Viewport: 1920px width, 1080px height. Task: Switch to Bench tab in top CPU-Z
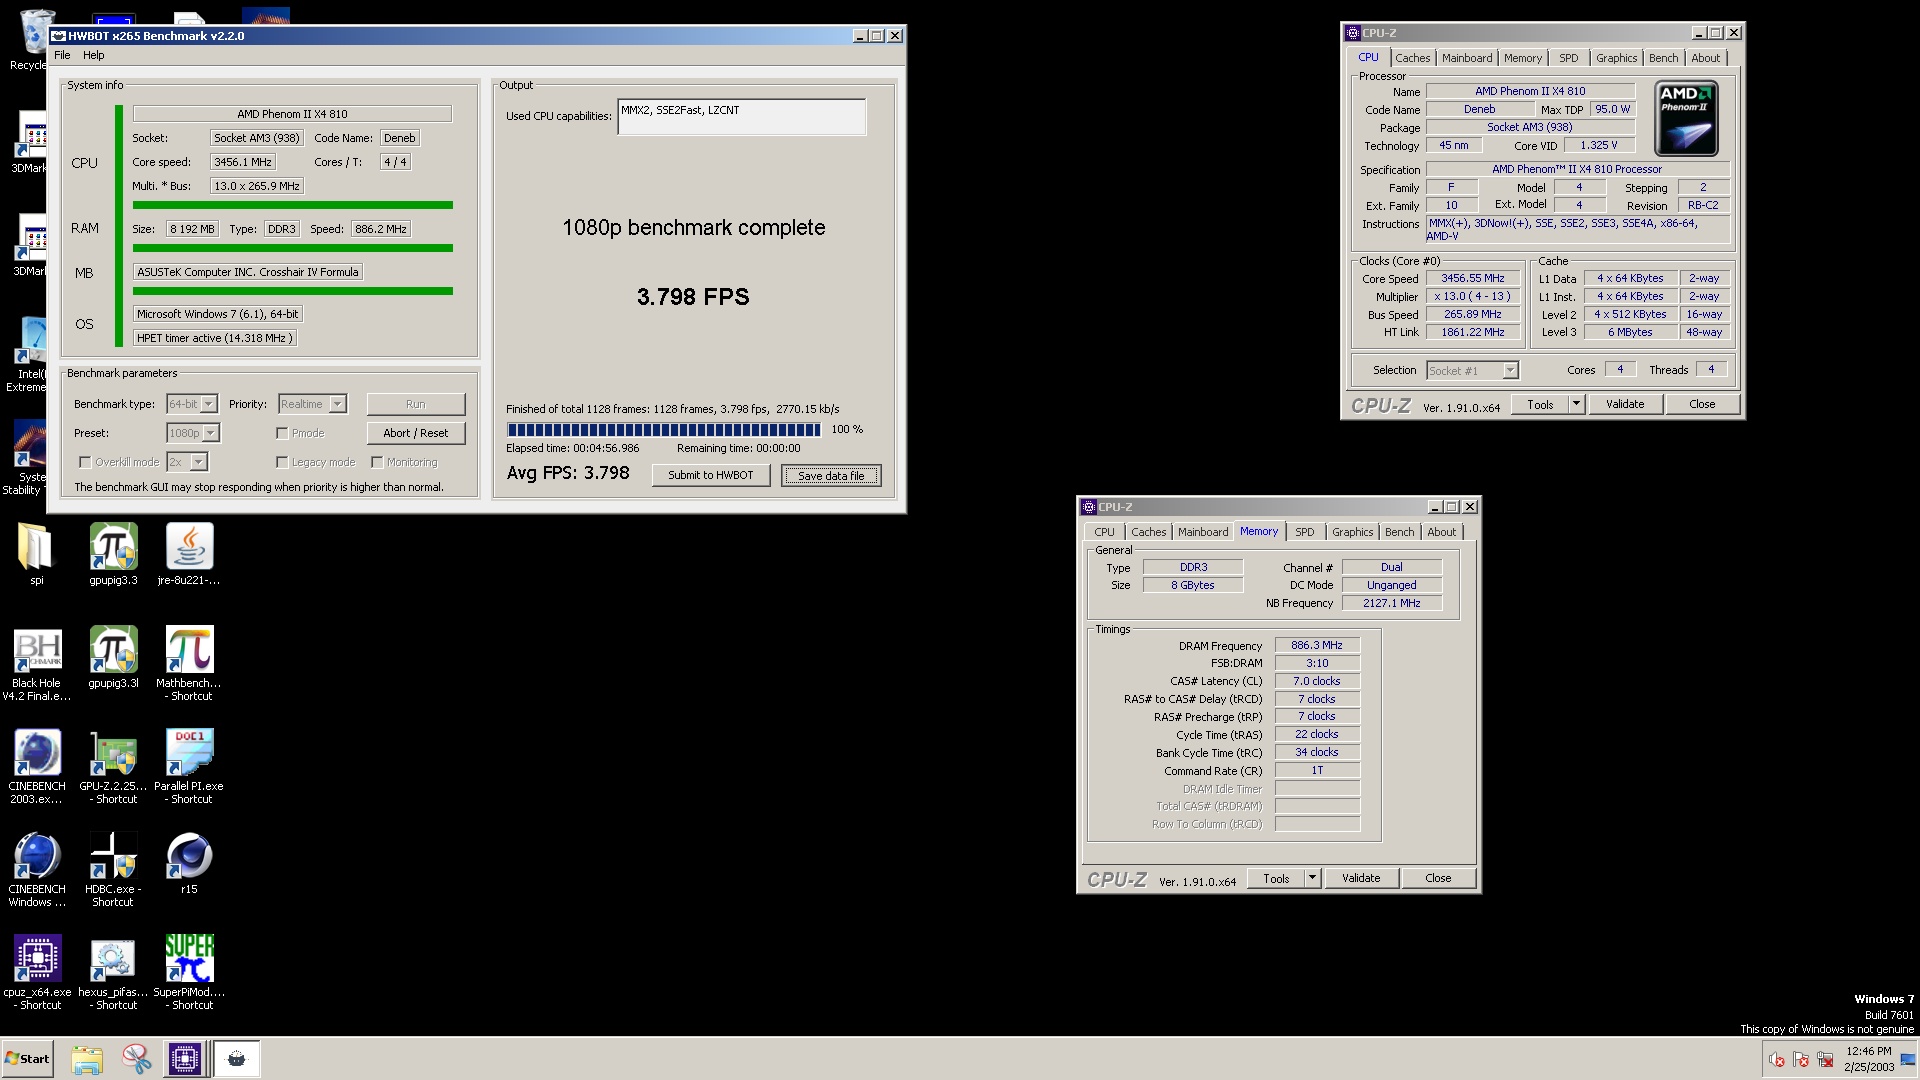pos(1664,58)
